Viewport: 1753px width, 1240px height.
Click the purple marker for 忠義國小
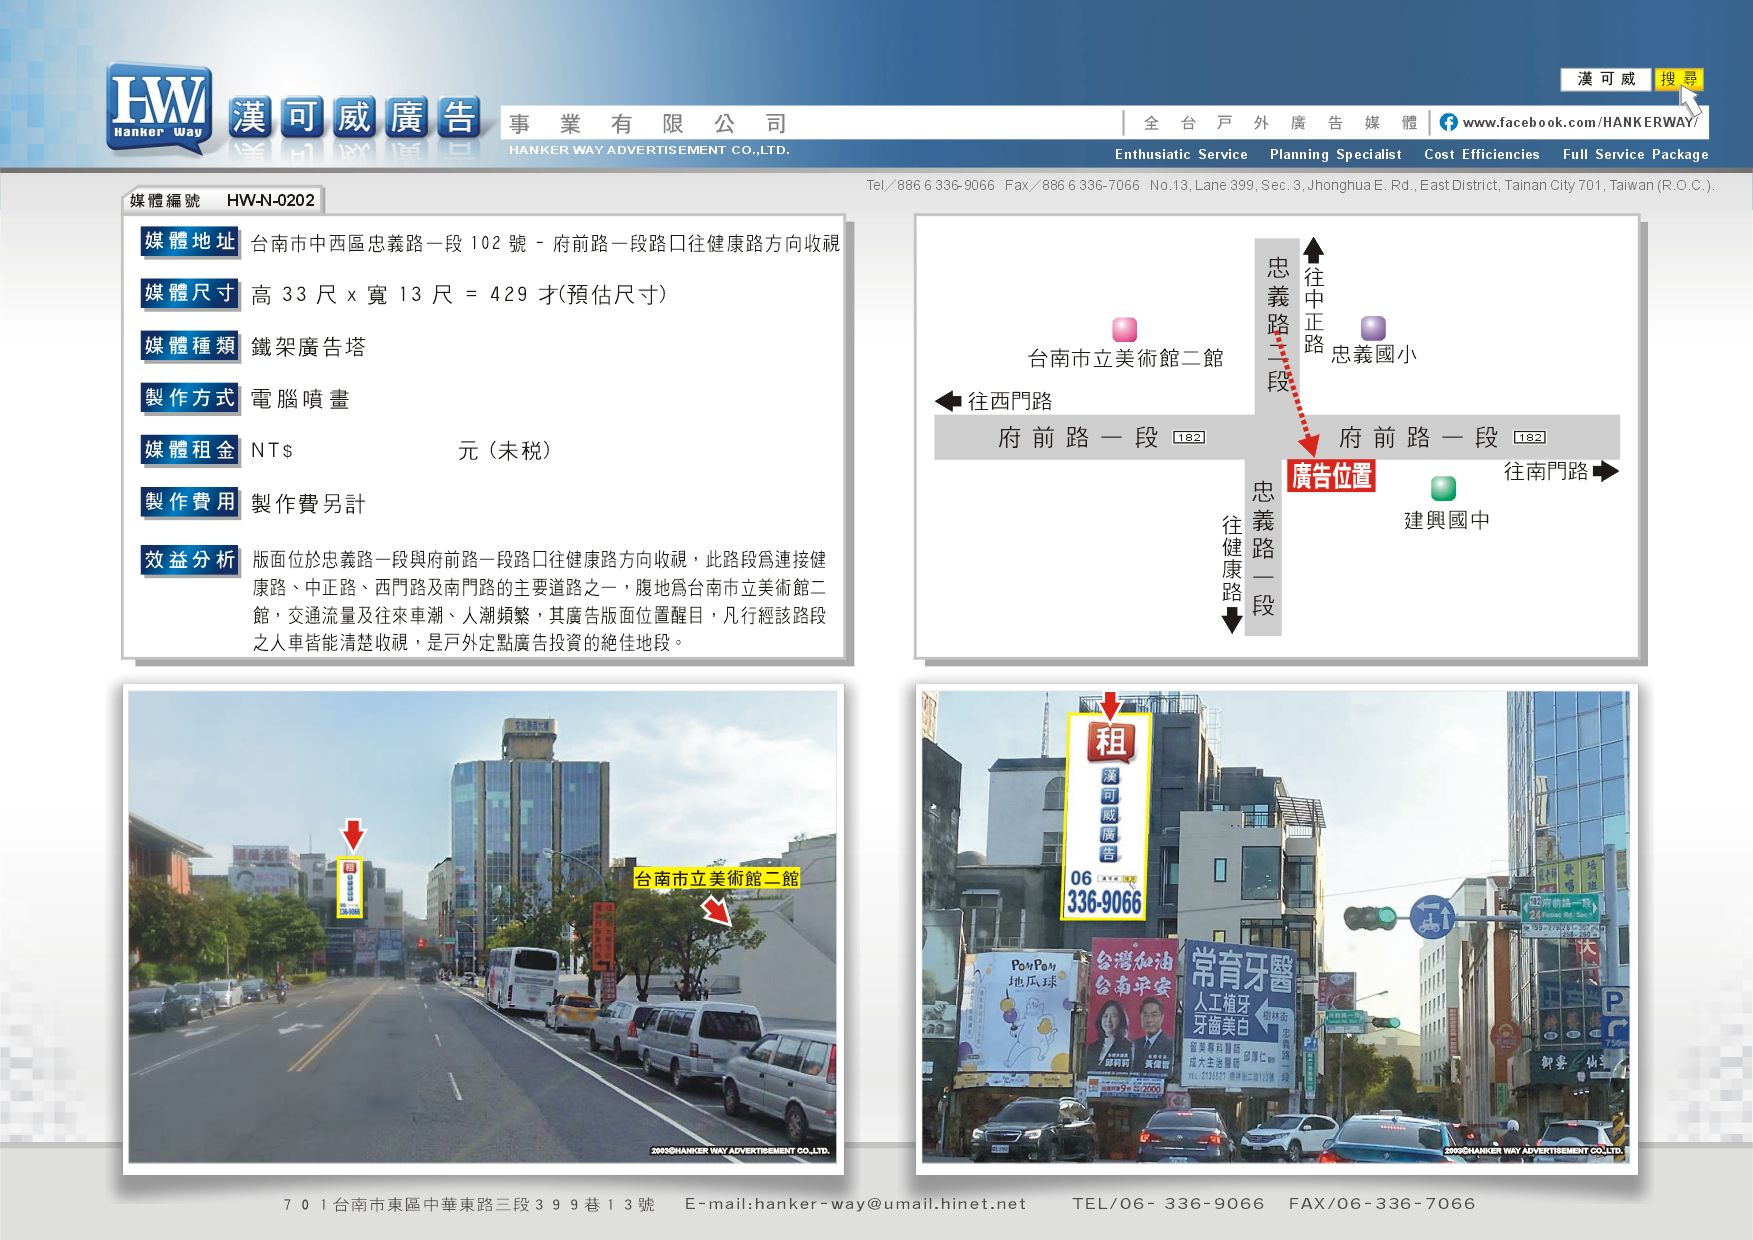tap(1373, 328)
